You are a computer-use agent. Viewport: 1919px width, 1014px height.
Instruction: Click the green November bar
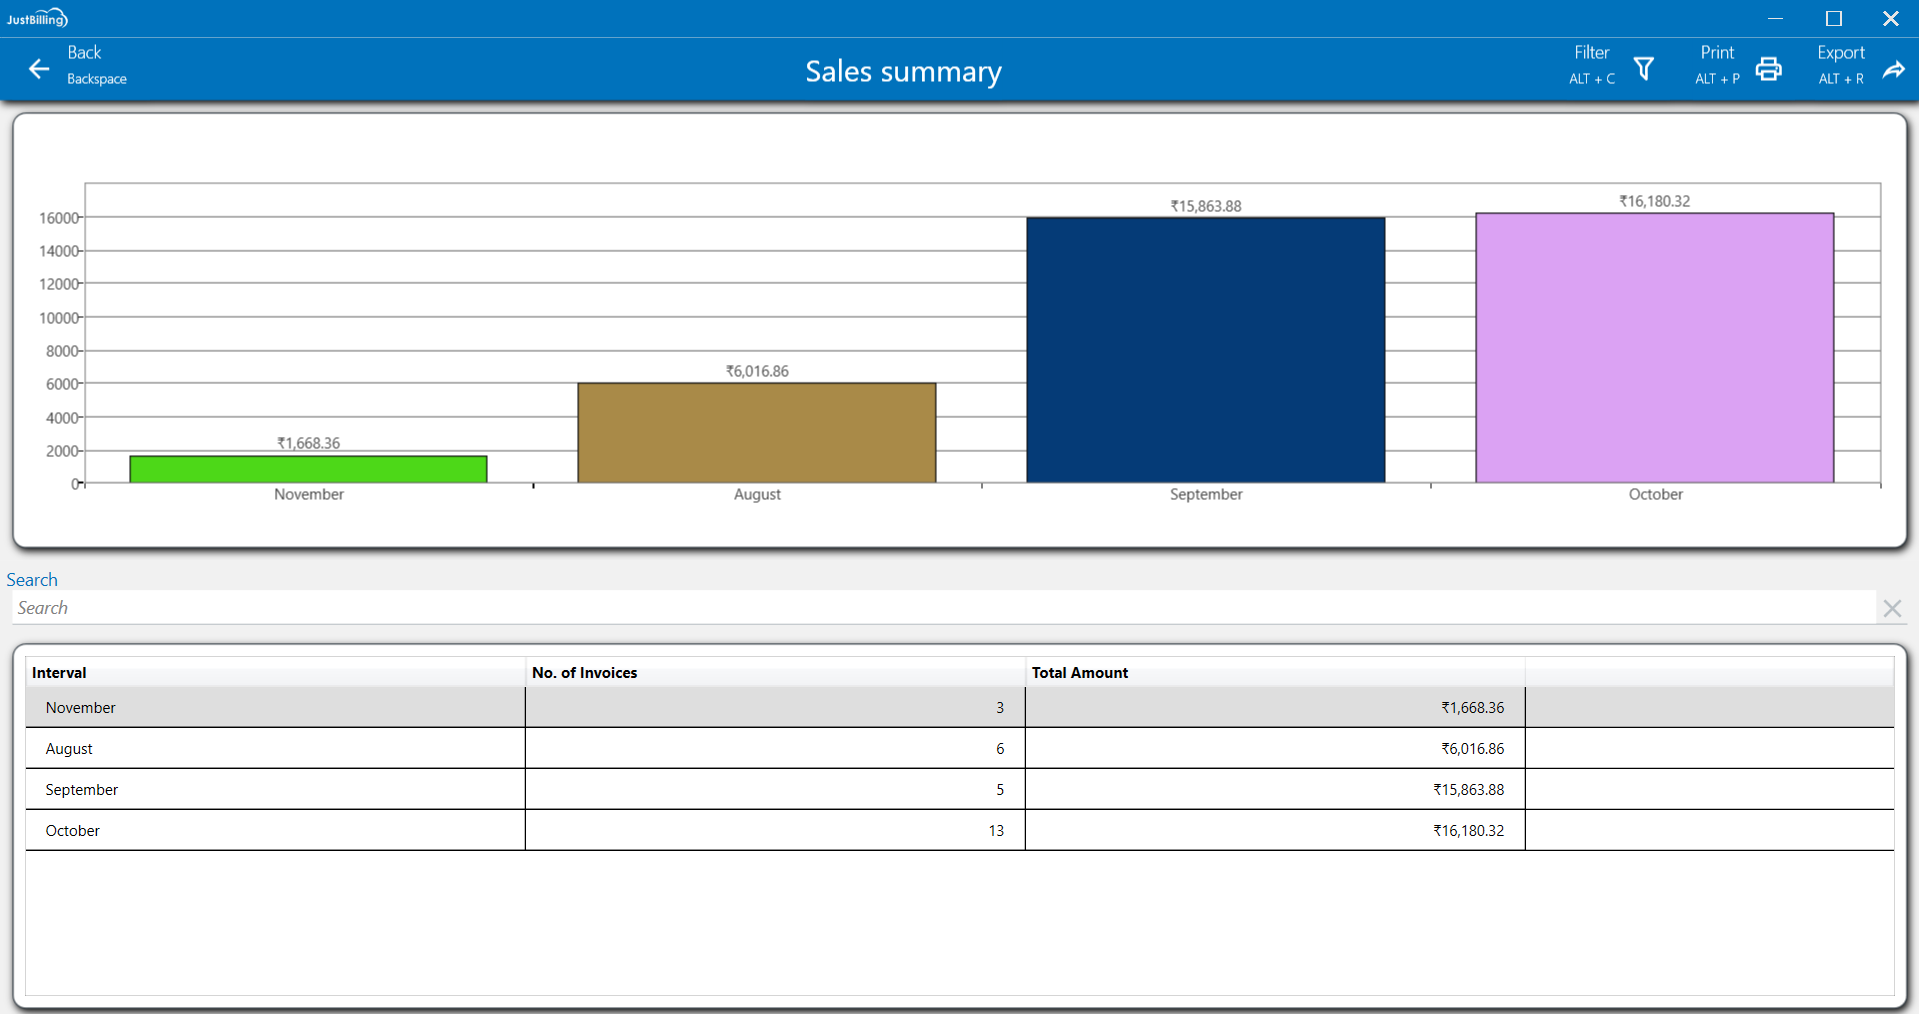coord(308,469)
